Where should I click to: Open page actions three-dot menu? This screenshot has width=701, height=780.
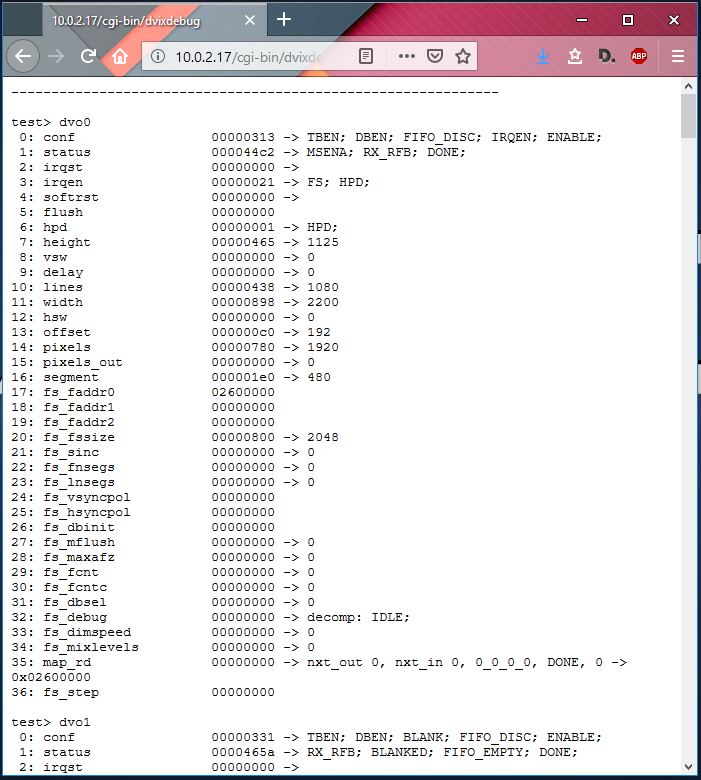[406, 56]
